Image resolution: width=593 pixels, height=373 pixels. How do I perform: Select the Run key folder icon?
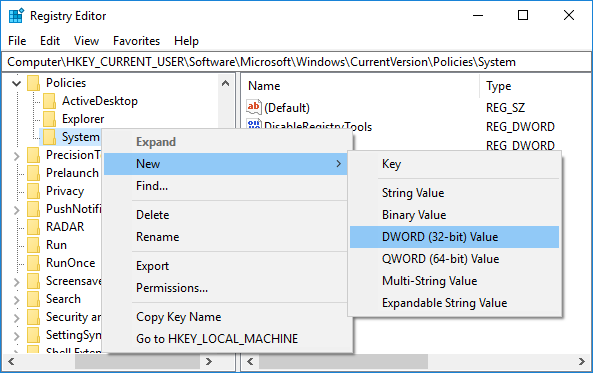(33, 245)
